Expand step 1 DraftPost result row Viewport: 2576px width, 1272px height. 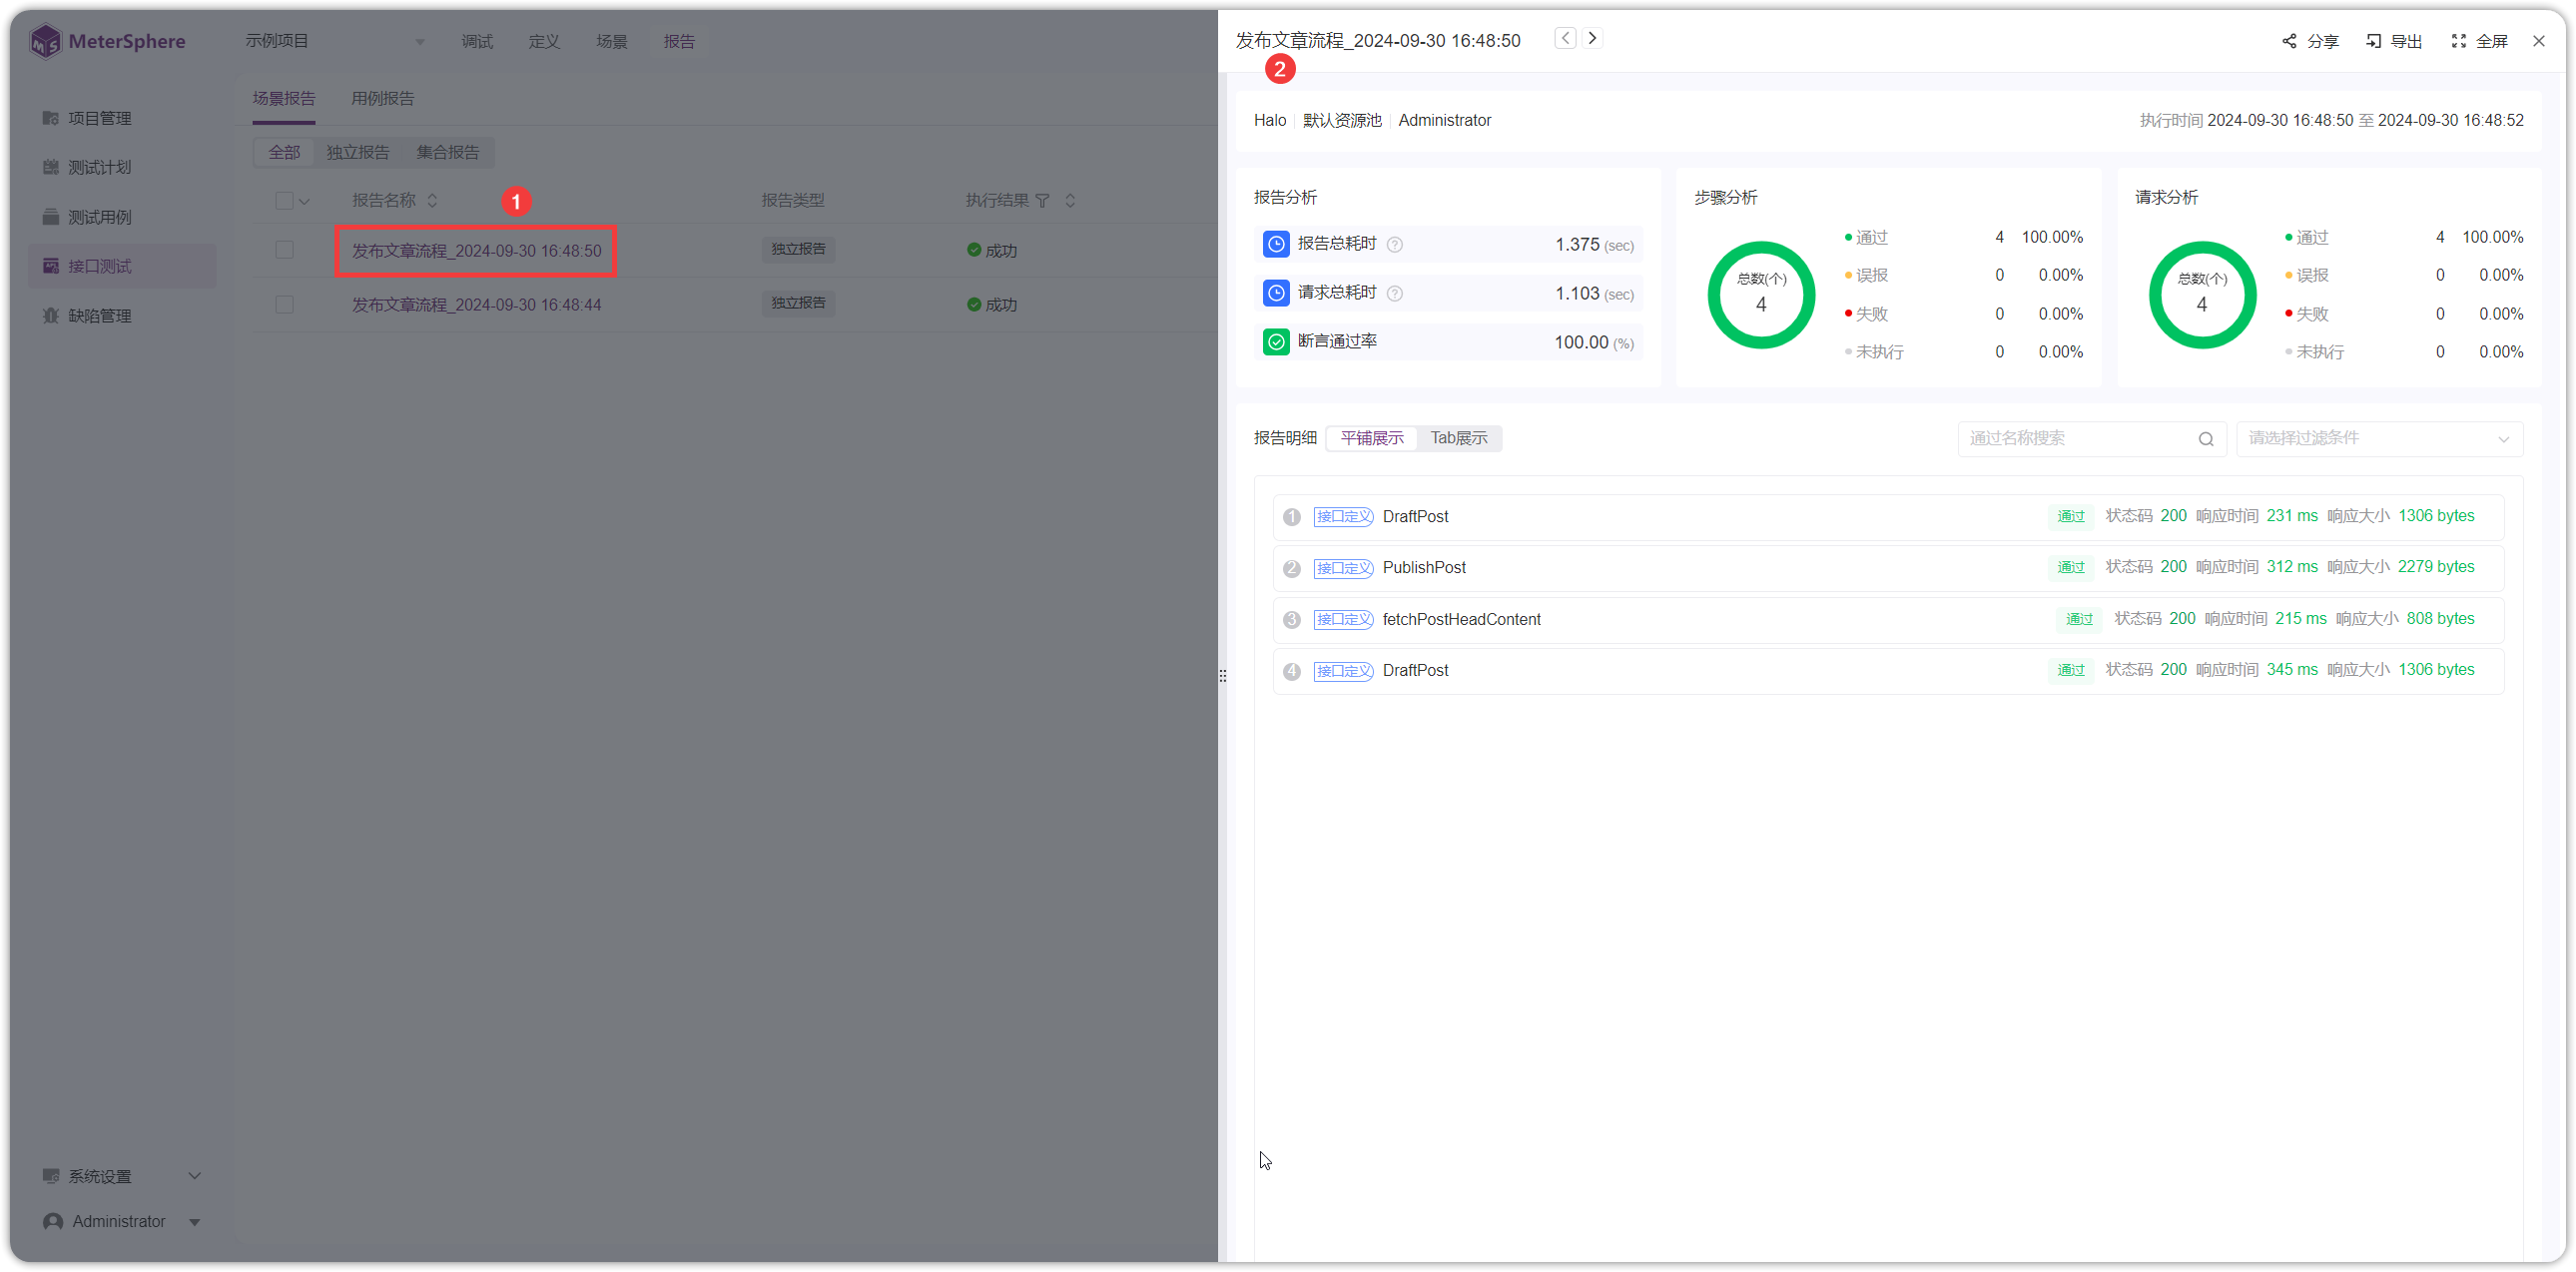coord(1888,517)
